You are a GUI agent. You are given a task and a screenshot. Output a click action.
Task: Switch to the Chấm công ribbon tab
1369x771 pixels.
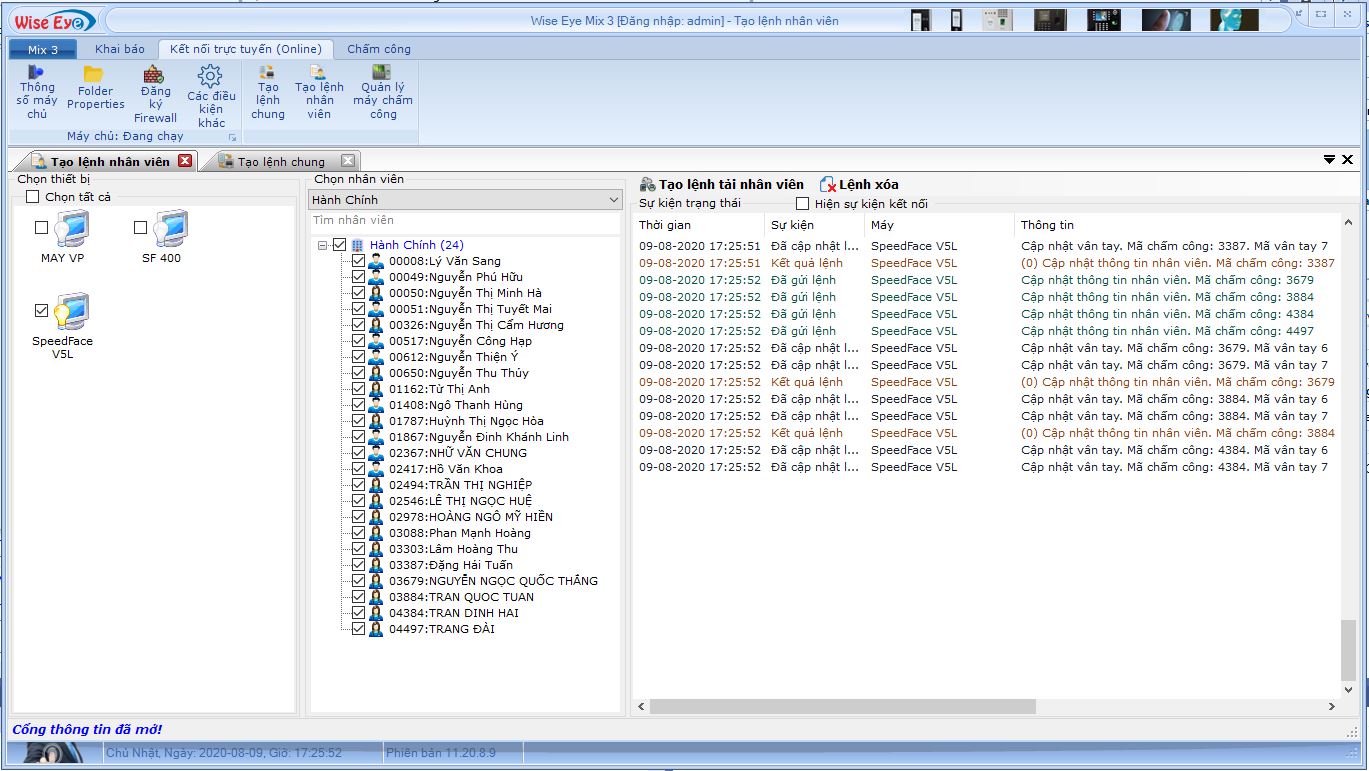pyautogui.click(x=378, y=49)
